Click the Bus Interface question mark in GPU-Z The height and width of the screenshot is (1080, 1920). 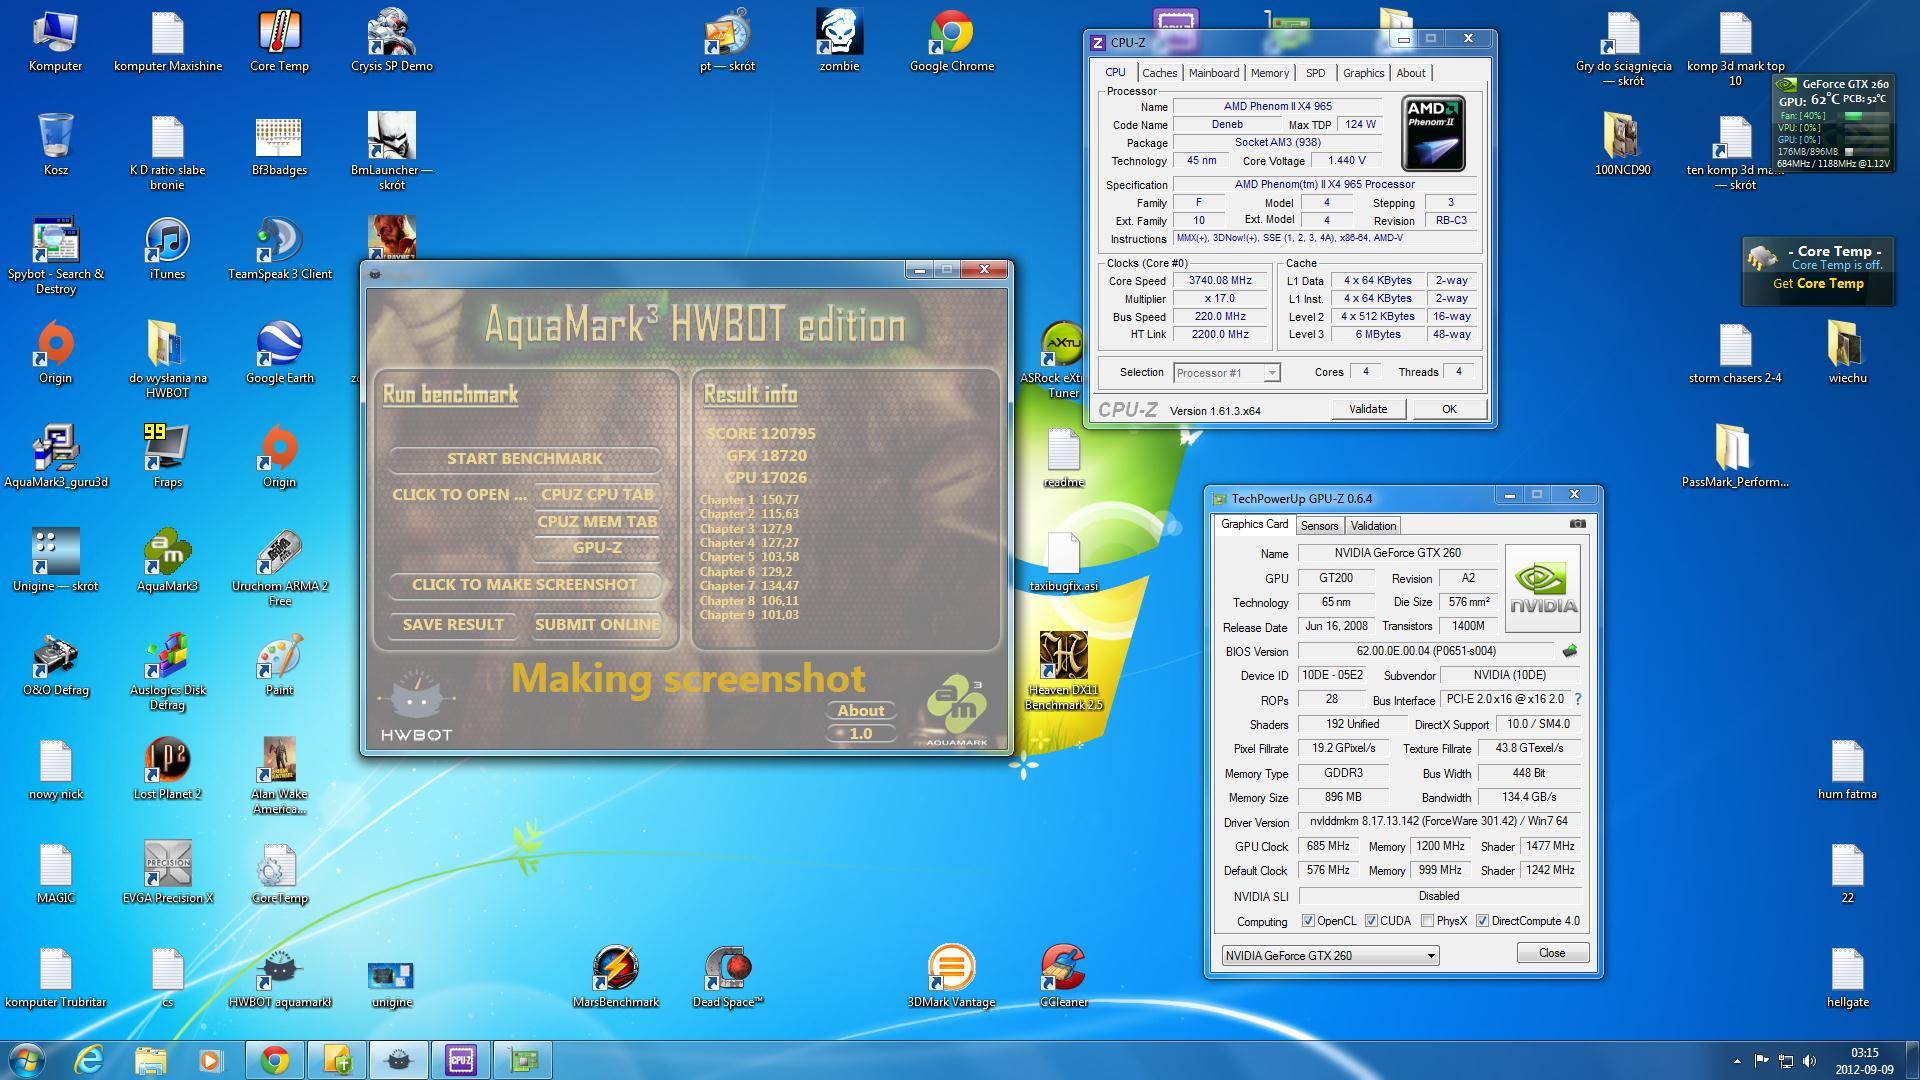coord(1578,699)
